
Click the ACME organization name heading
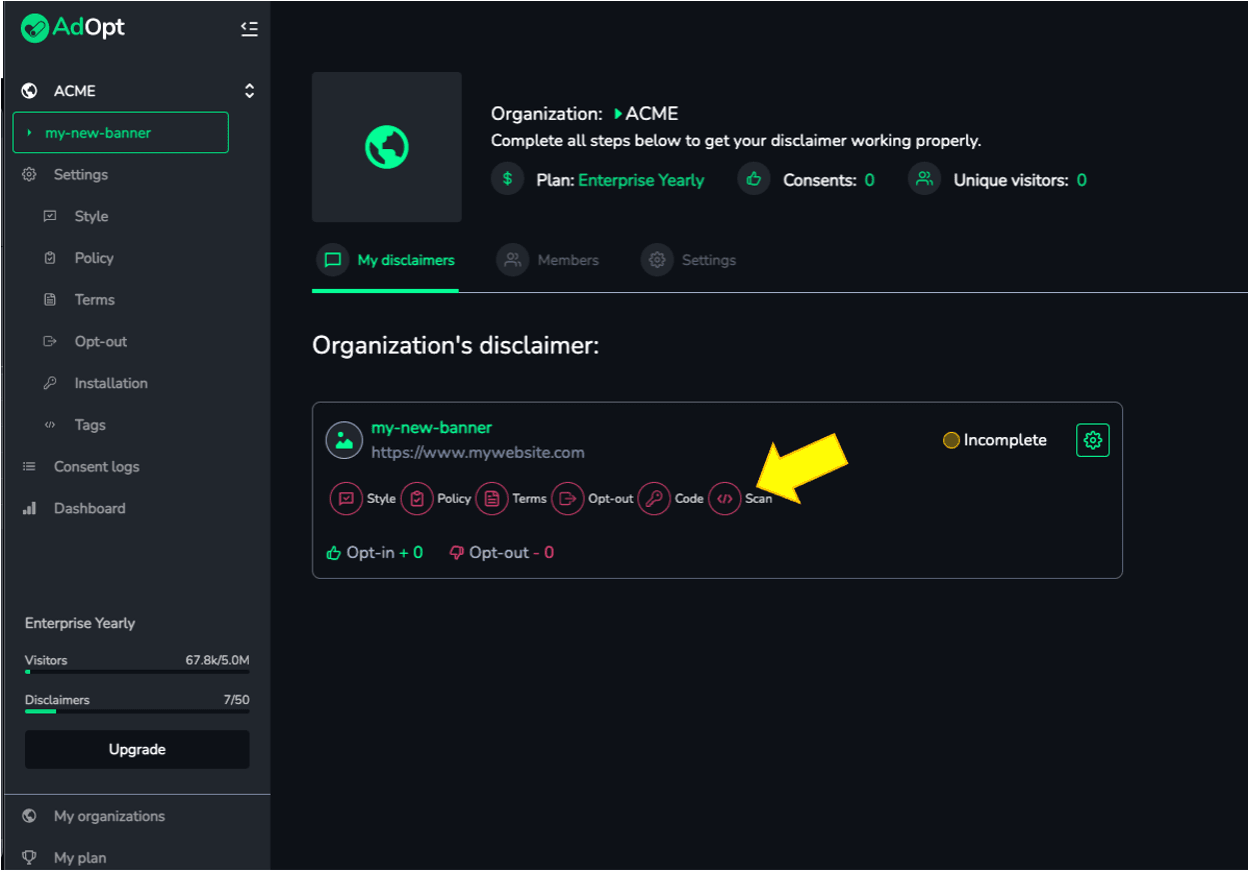[652, 114]
